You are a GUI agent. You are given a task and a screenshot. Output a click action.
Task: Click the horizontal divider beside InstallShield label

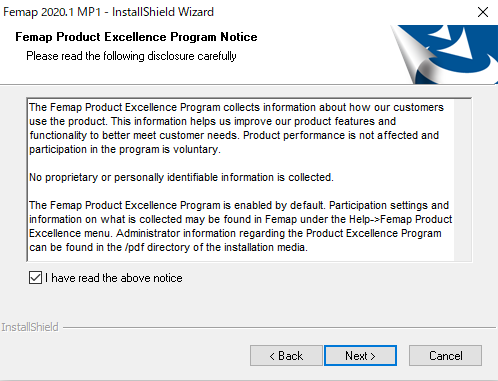279,328
